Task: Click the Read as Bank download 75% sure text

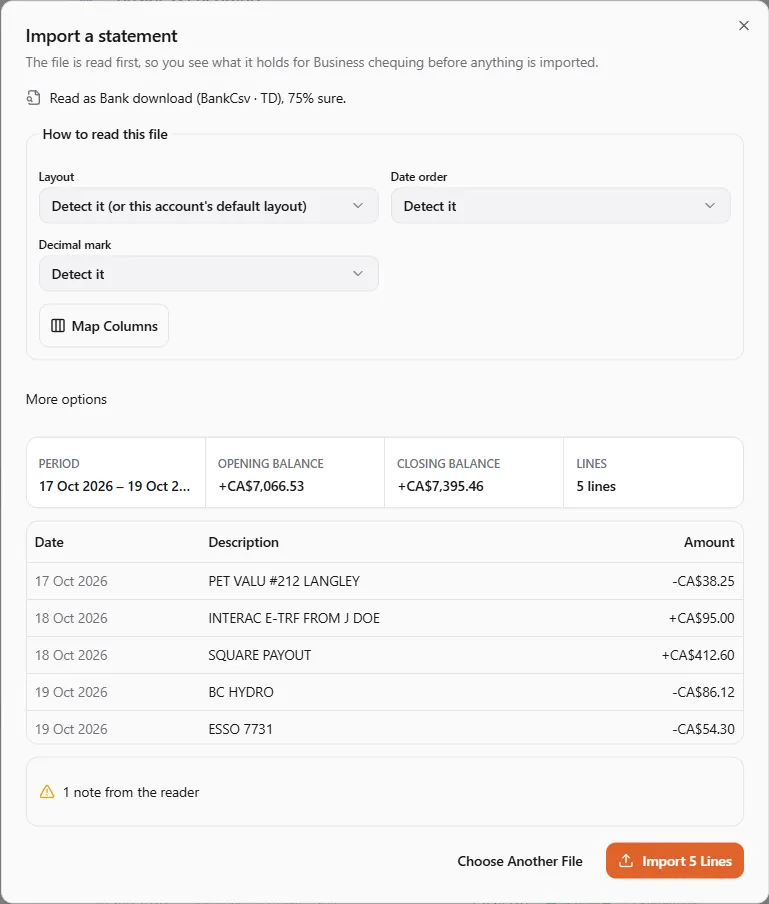Action: 198,98
